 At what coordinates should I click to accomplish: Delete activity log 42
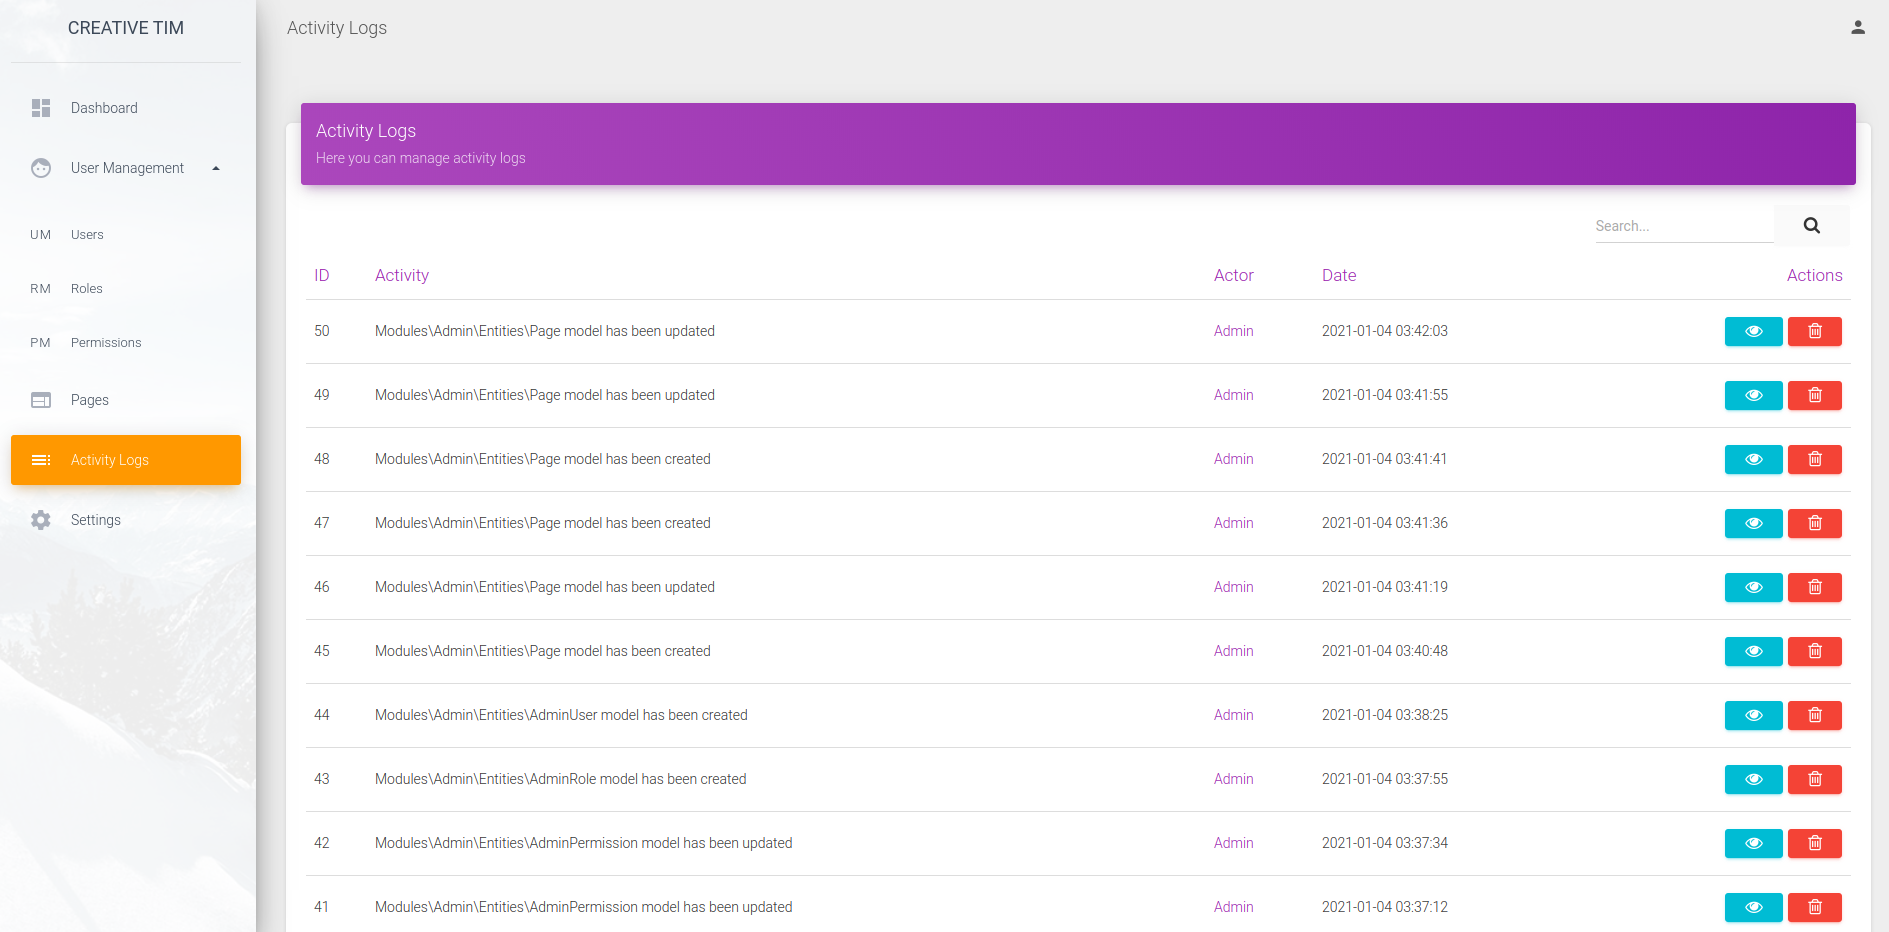pyautogui.click(x=1814, y=843)
